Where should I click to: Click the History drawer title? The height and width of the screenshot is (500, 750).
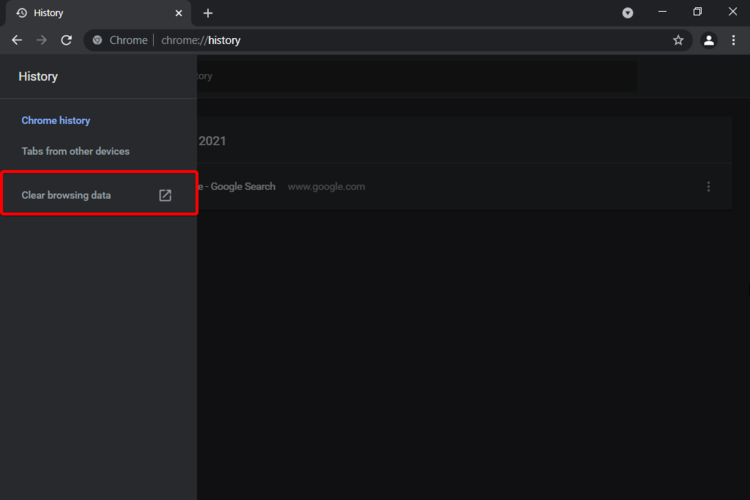(38, 77)
